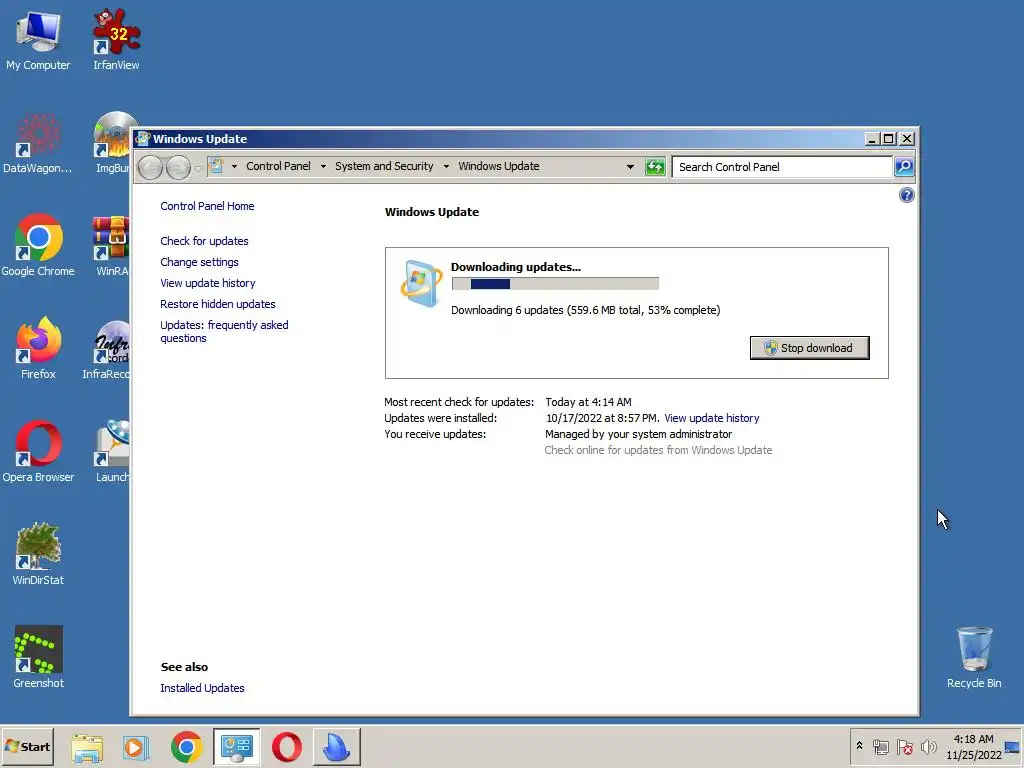Open Updates frequently asked questions link

point(224,331)
